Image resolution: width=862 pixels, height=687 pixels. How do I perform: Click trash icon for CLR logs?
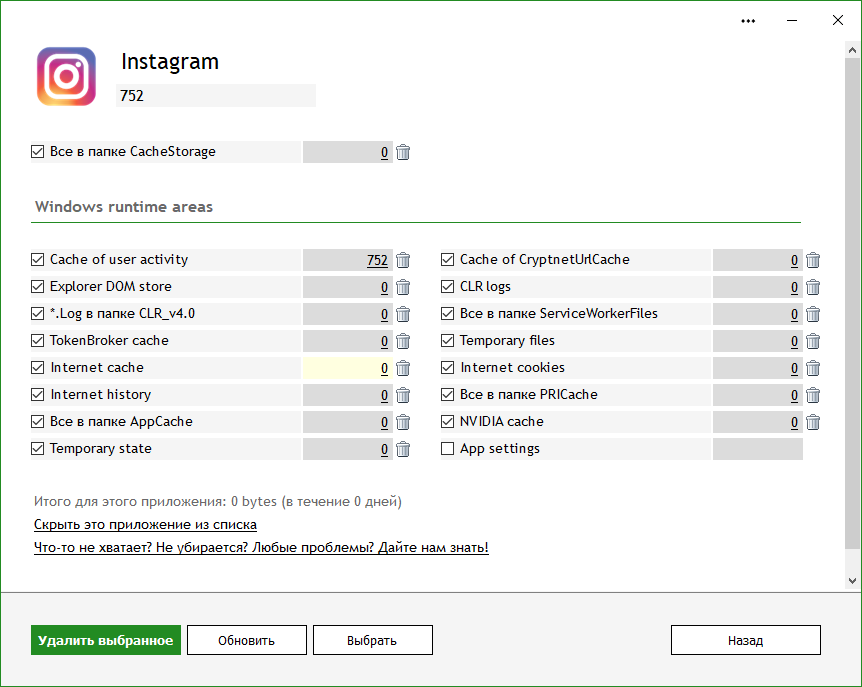pyautogui.click(x=813, y=287)
